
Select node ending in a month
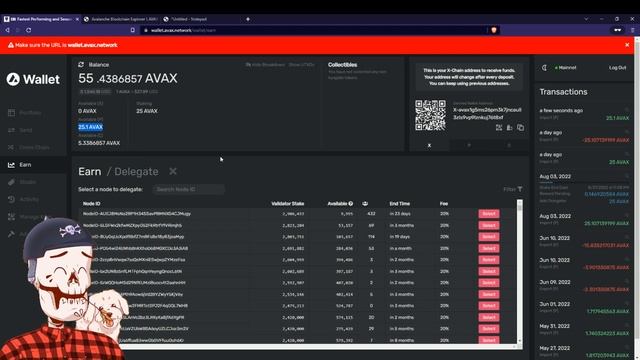click(489, 248)
